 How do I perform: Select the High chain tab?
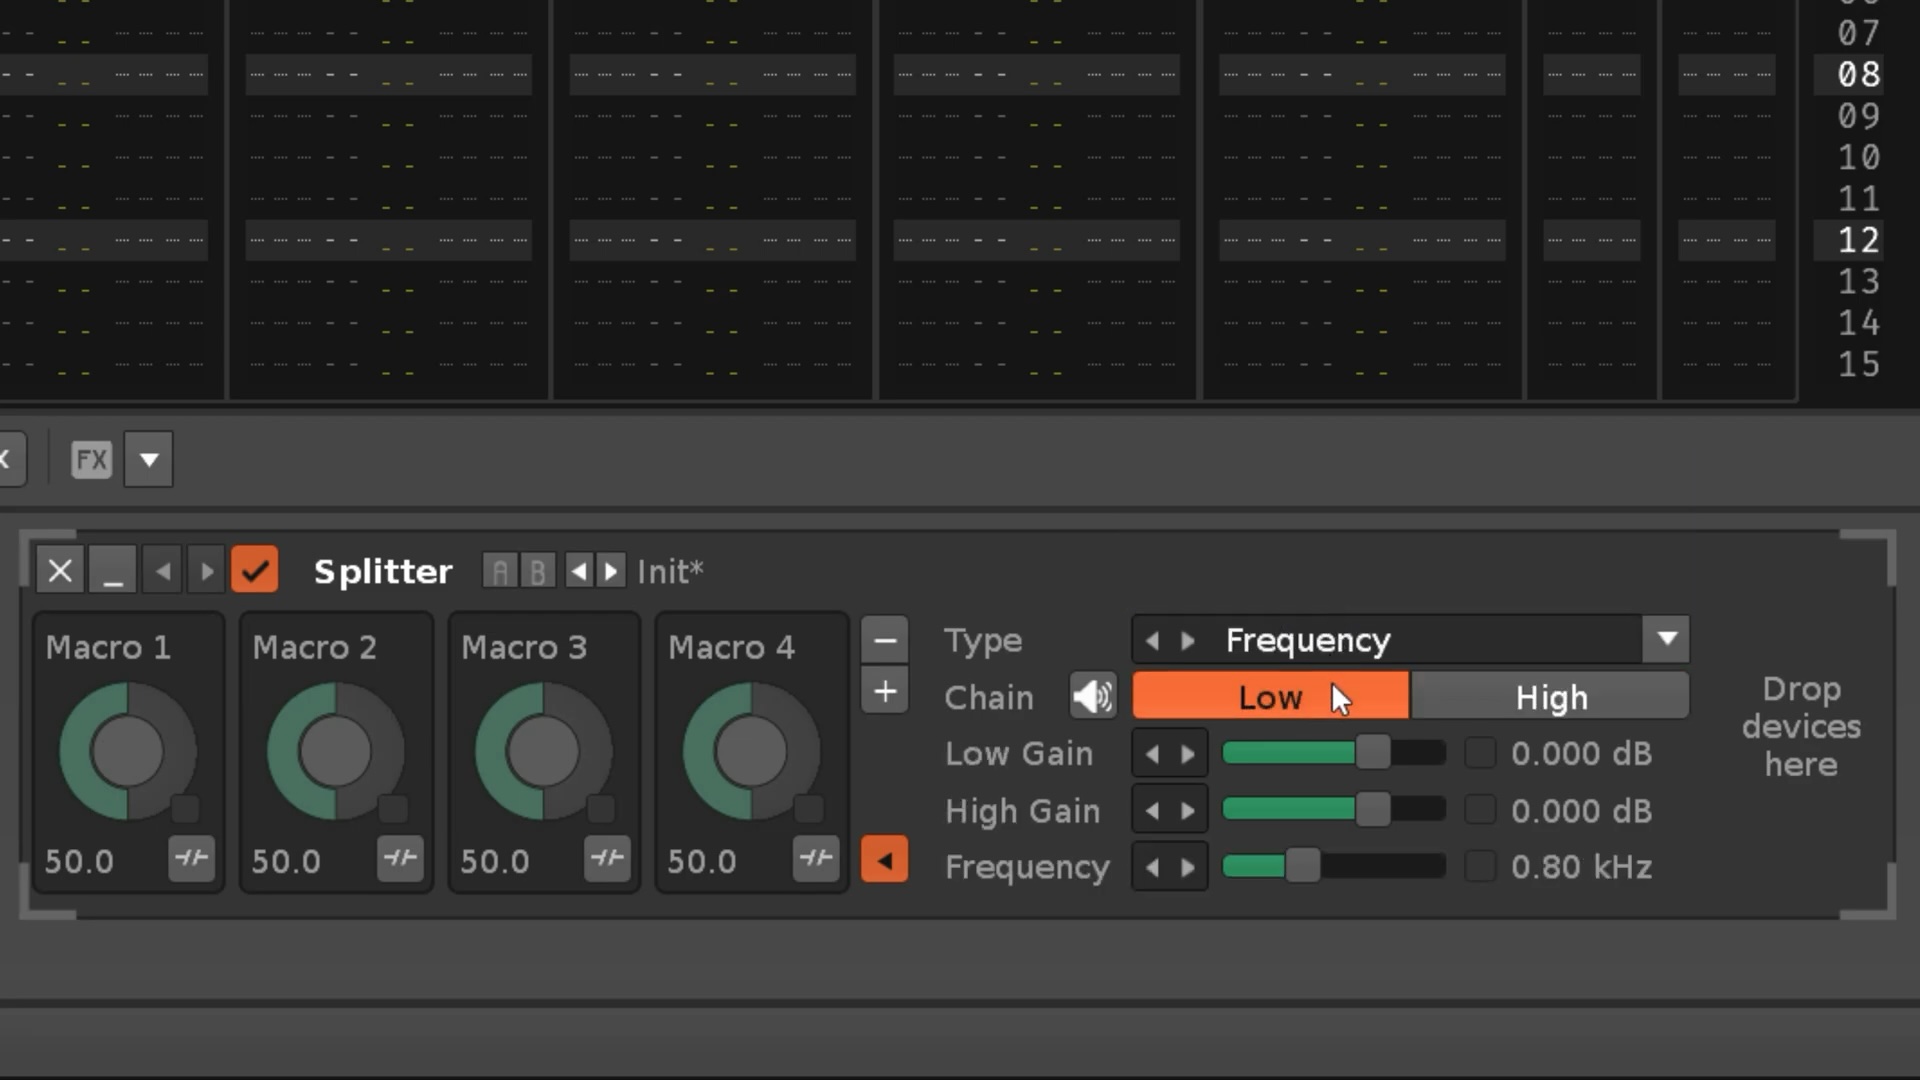click(x=1550, y=697)
